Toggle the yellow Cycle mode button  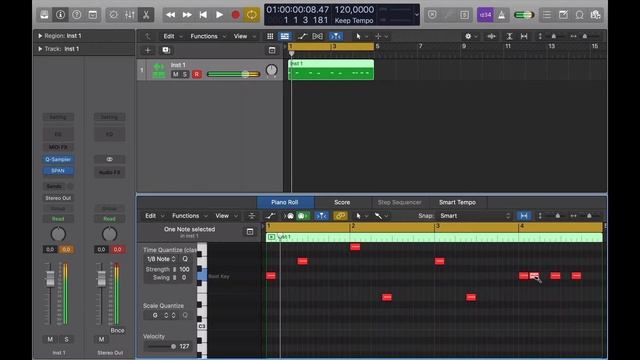coord(251,15)
